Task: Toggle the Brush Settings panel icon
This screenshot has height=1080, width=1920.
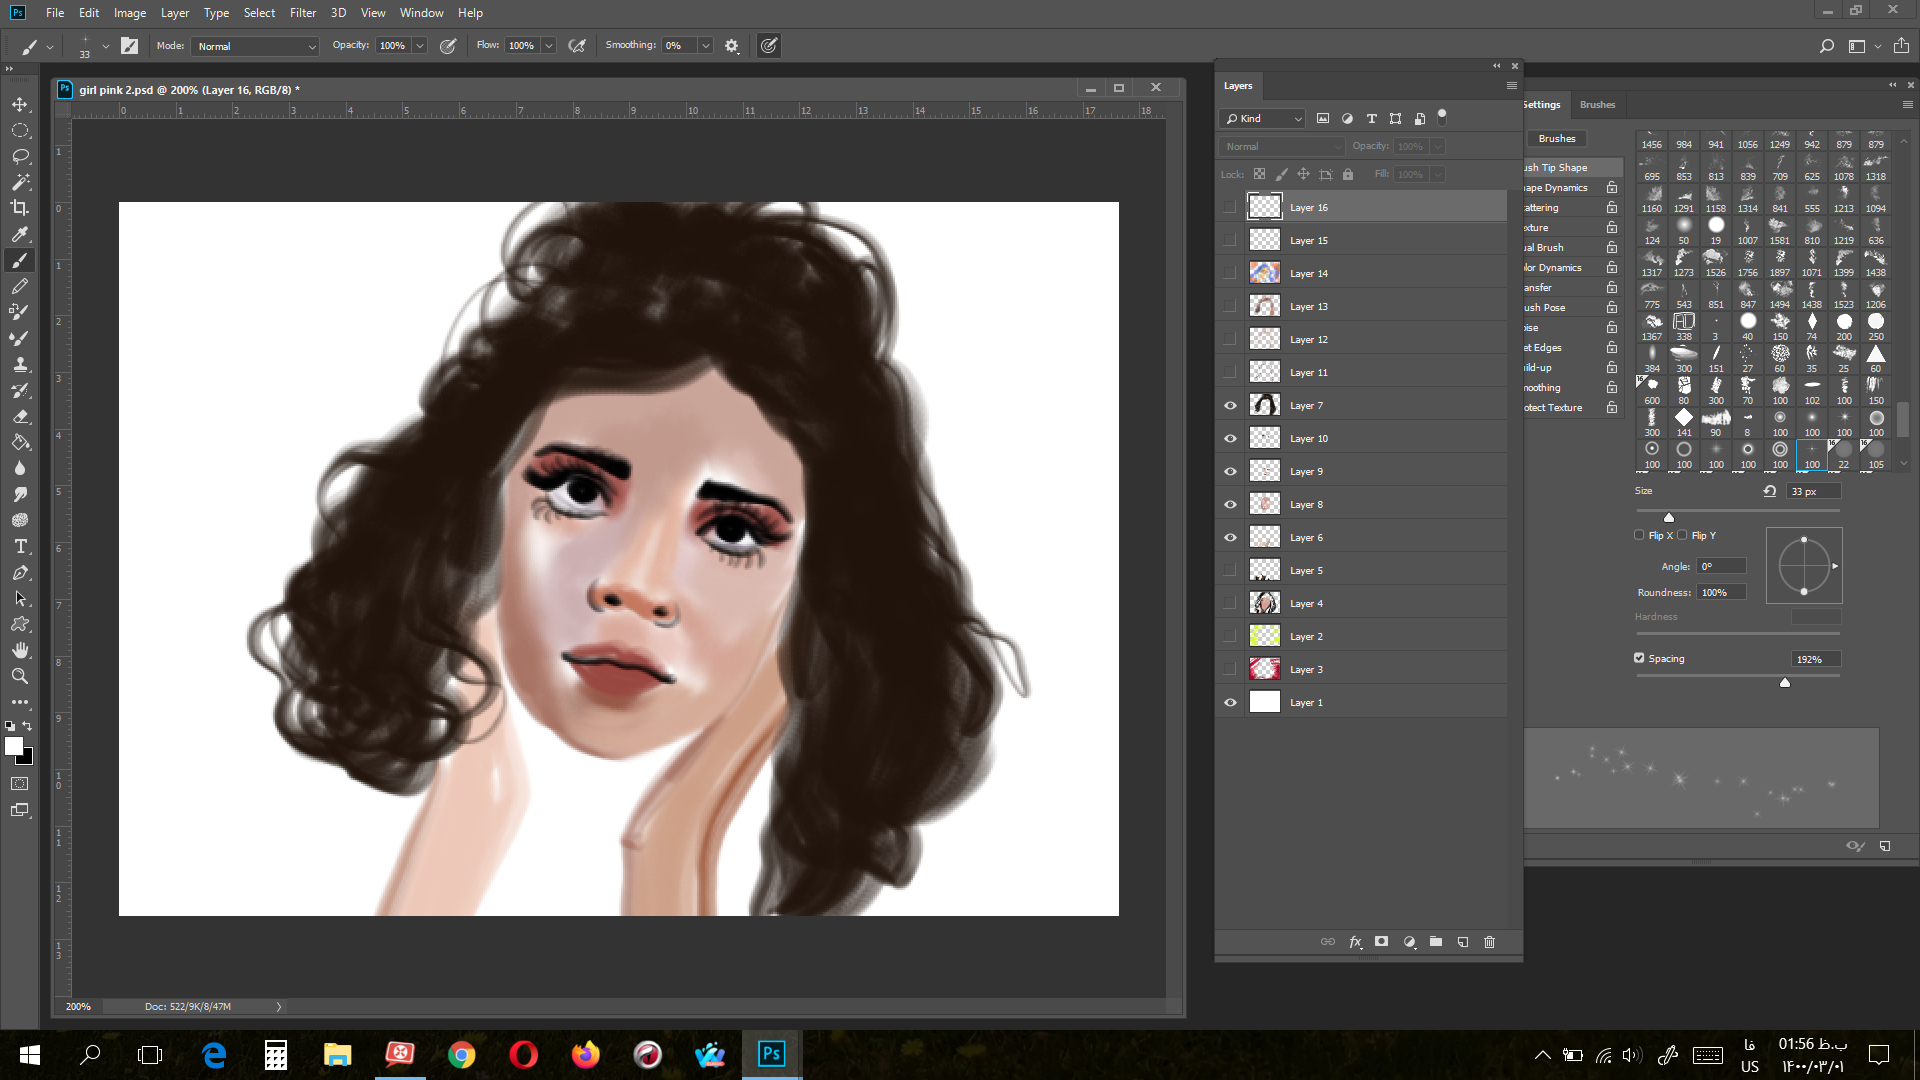Action: [129, 46]
